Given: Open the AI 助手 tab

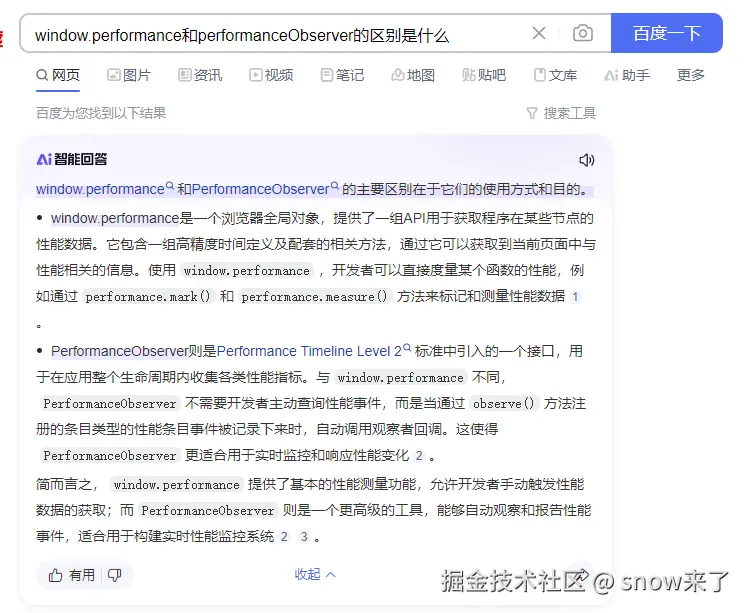Looking at the screenshot, I should point(627,75).
